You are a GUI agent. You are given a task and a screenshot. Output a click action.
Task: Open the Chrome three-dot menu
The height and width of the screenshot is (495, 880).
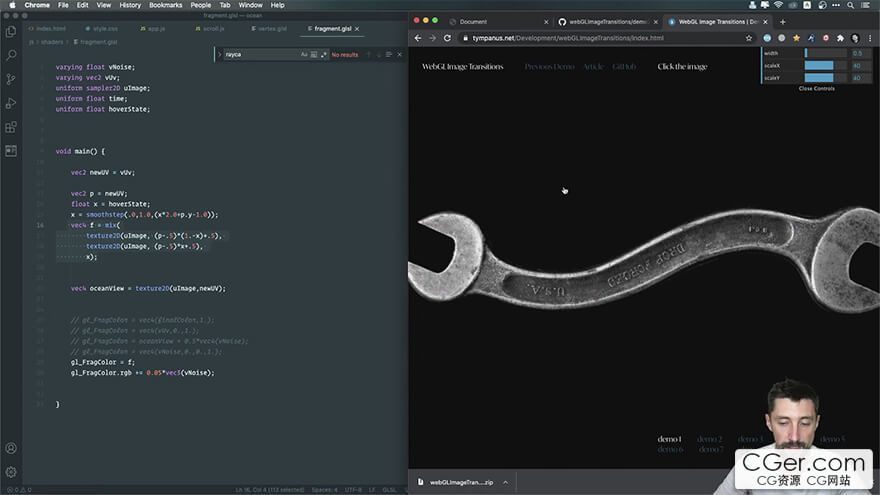point(868,38)
